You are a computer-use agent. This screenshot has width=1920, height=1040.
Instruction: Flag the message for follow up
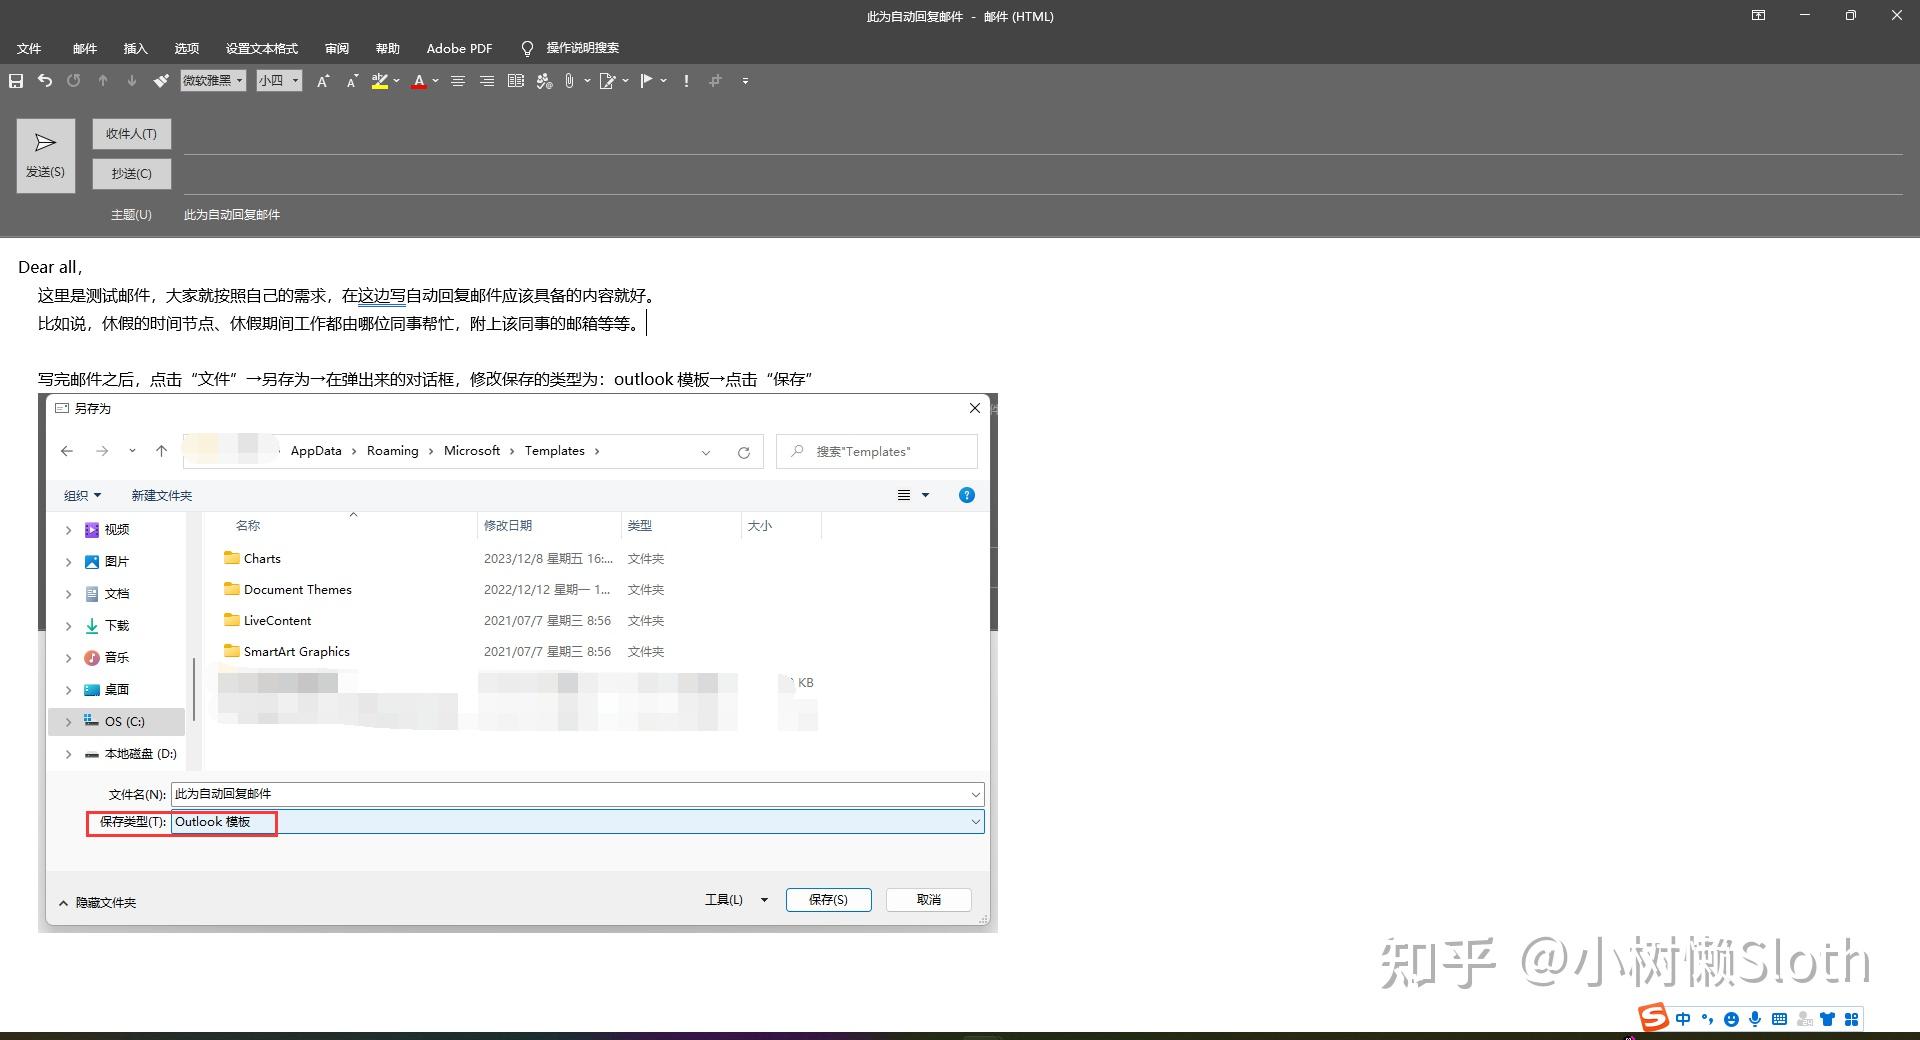pos(646,81)
